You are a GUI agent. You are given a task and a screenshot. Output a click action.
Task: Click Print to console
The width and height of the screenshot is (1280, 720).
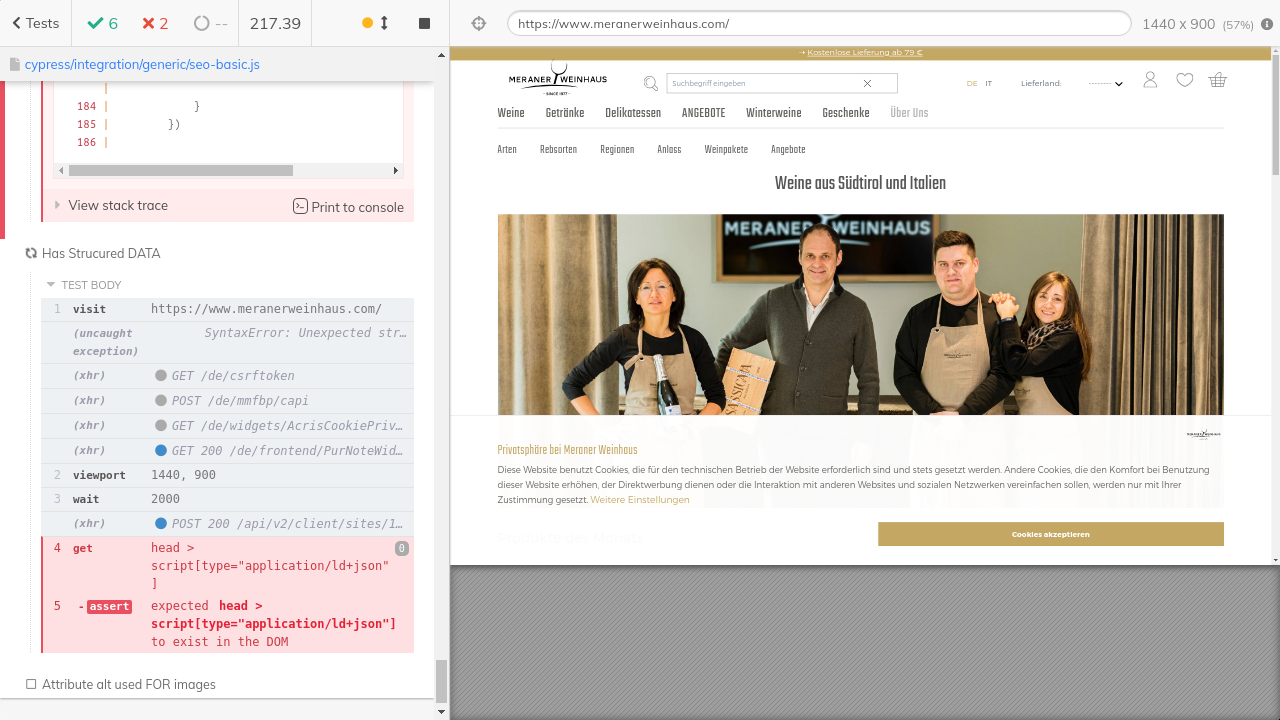(x=348, y=207)
